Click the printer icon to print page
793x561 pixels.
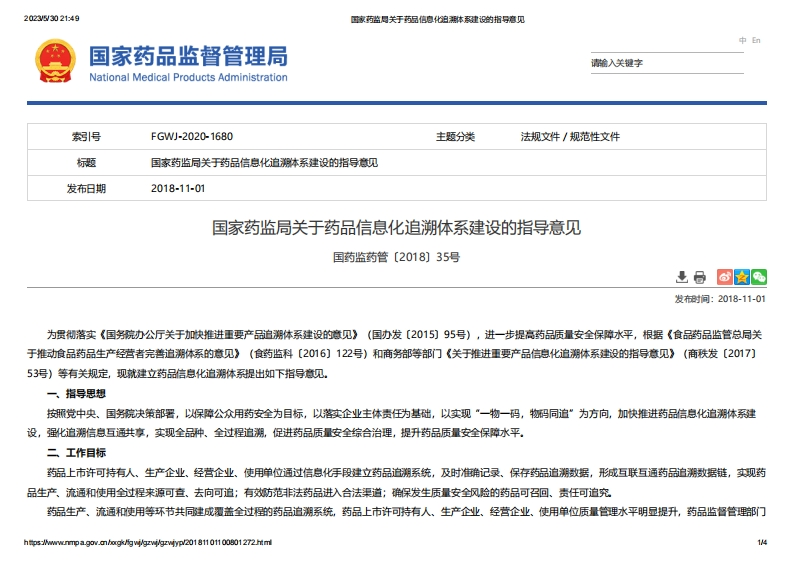click(700, 277)
